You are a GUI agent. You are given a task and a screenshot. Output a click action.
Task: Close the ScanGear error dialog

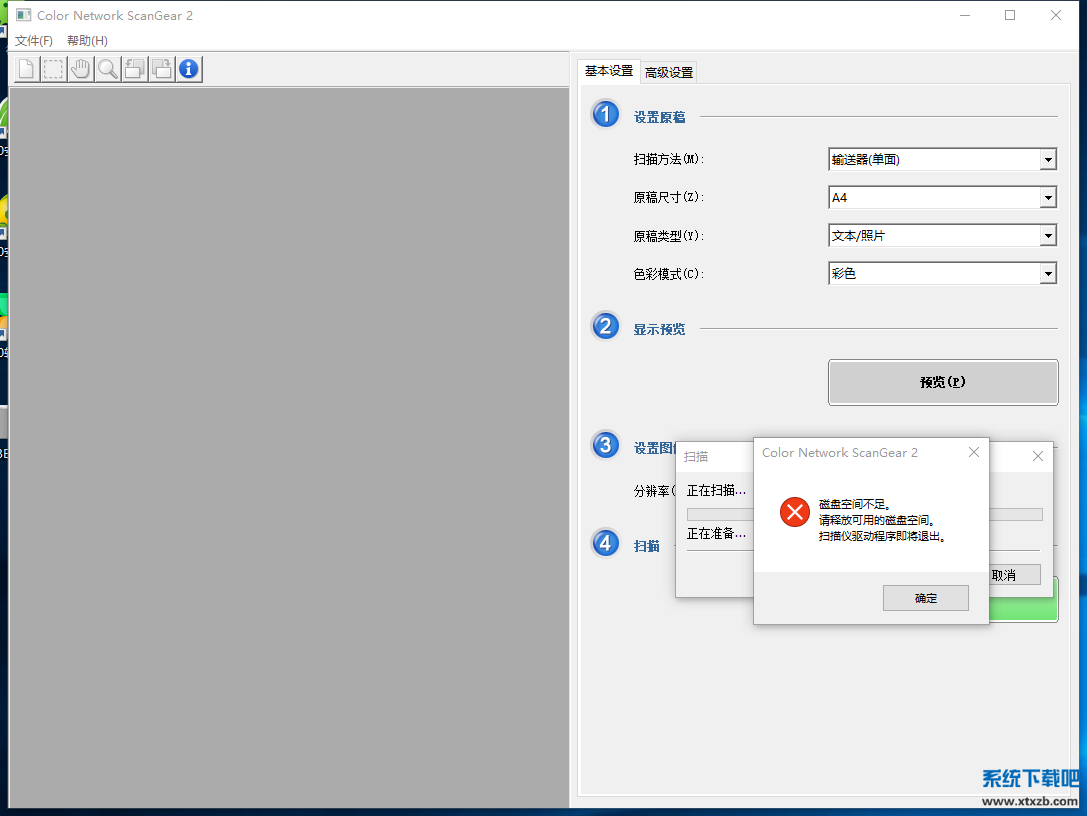[973, 453]
